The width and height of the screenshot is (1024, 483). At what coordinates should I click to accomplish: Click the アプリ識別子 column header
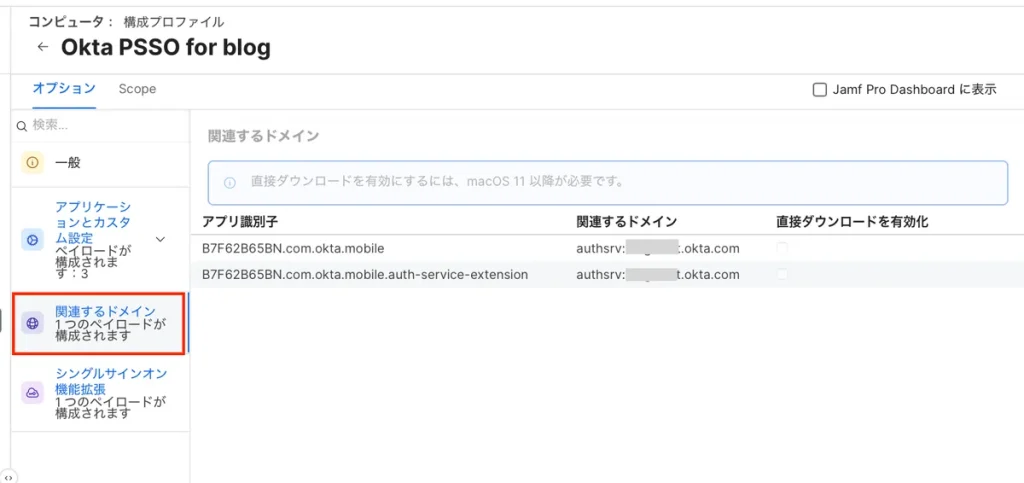click(238, 222)
